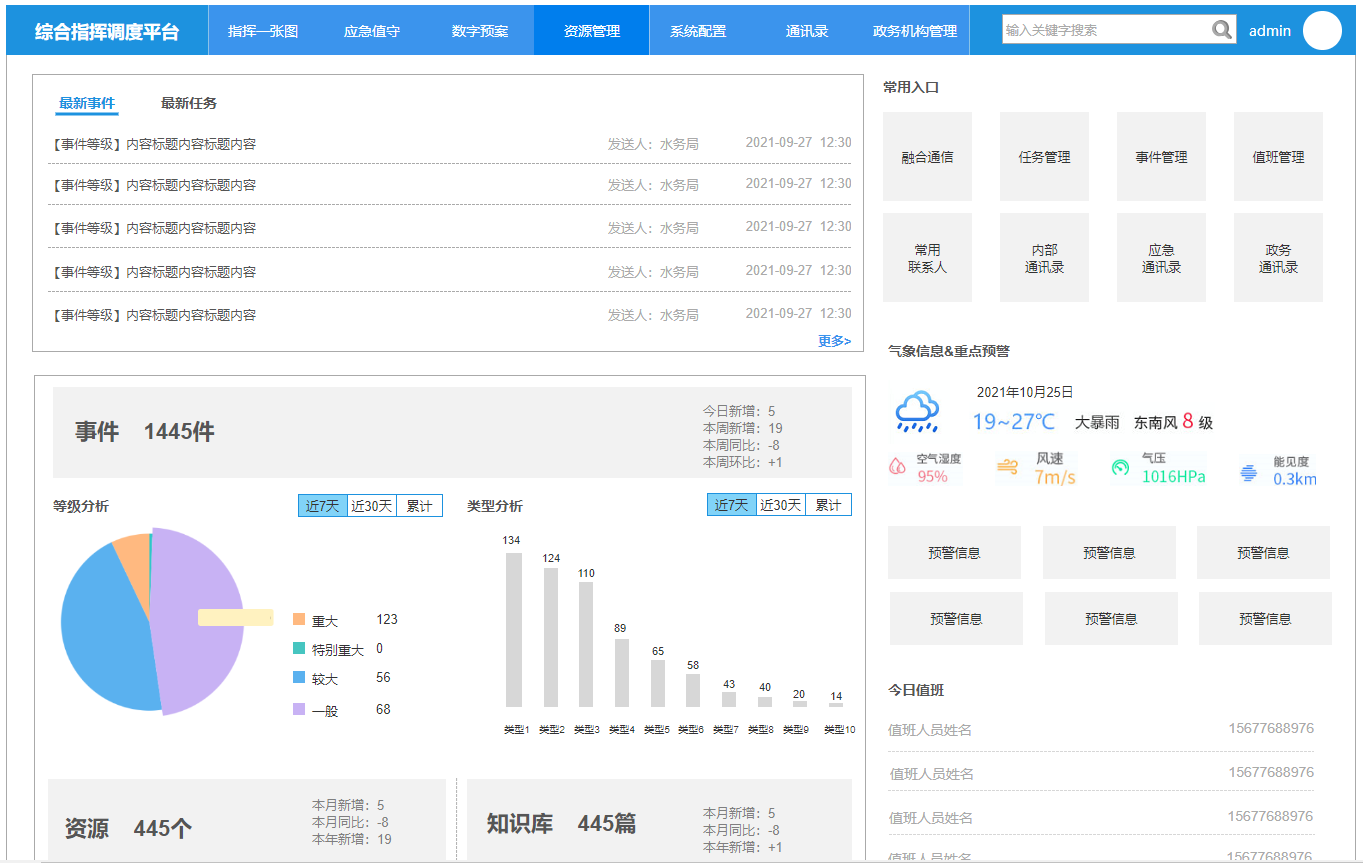Click the admin username text
1363x863 pixels.
[x=1270, y=31]
